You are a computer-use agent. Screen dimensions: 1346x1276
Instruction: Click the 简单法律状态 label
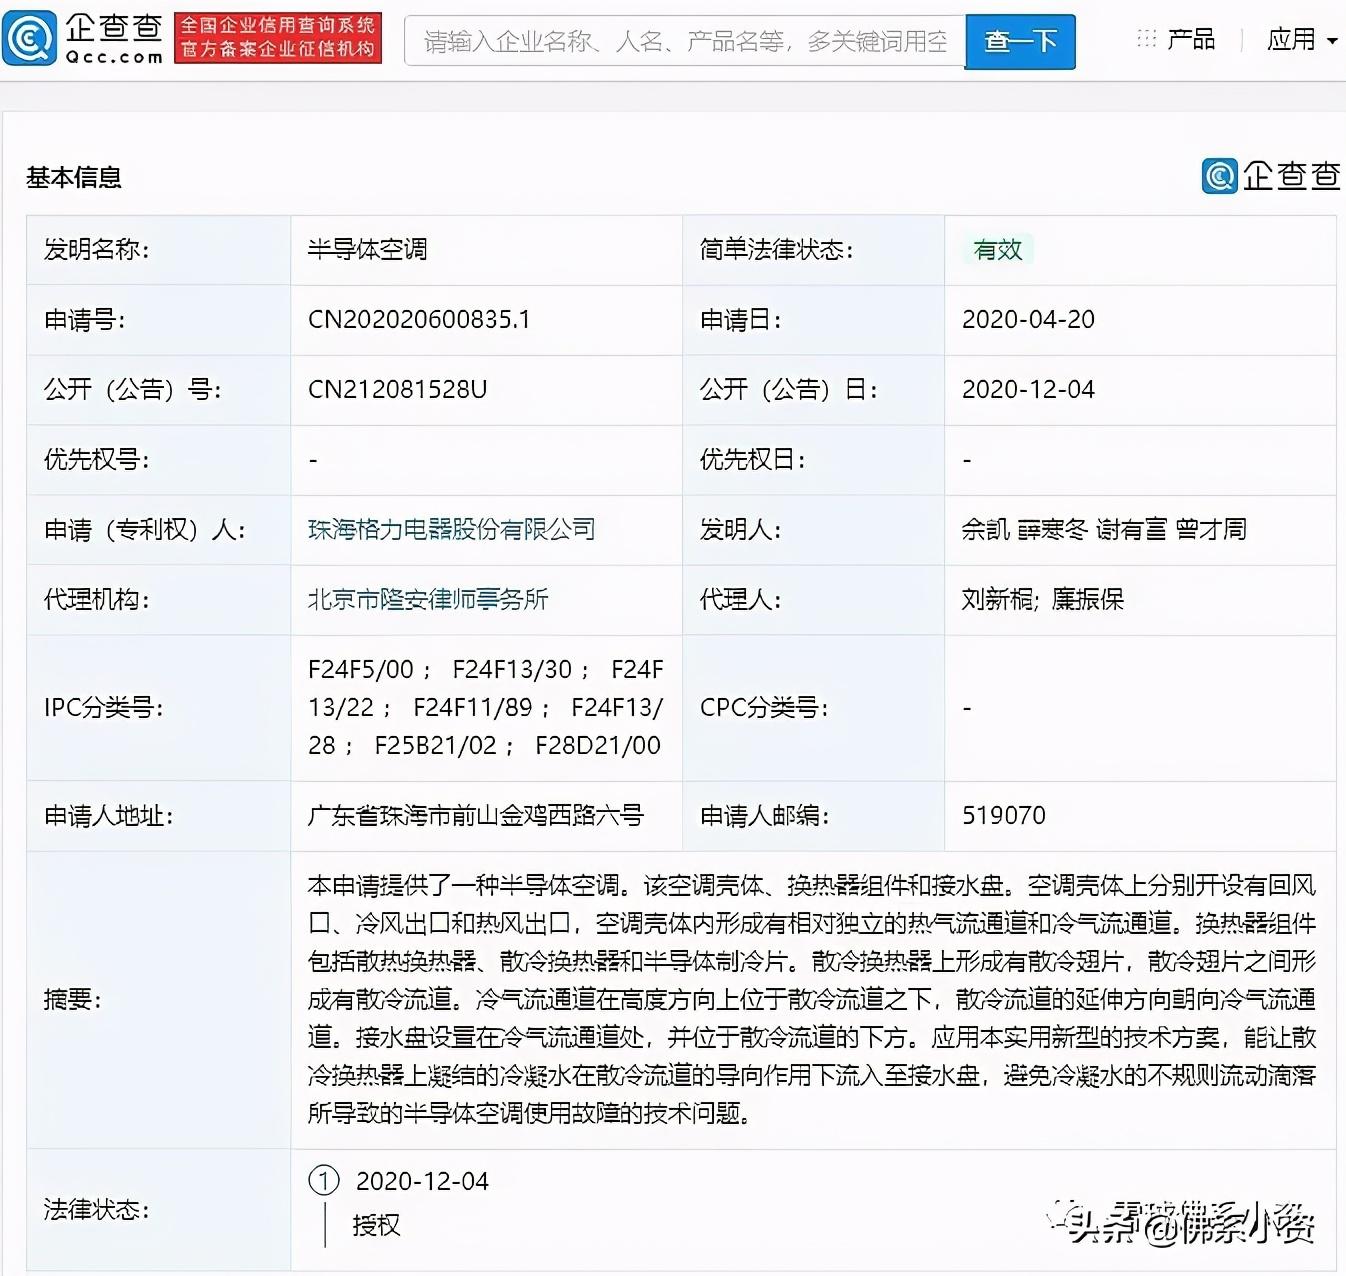pos(777,249)
